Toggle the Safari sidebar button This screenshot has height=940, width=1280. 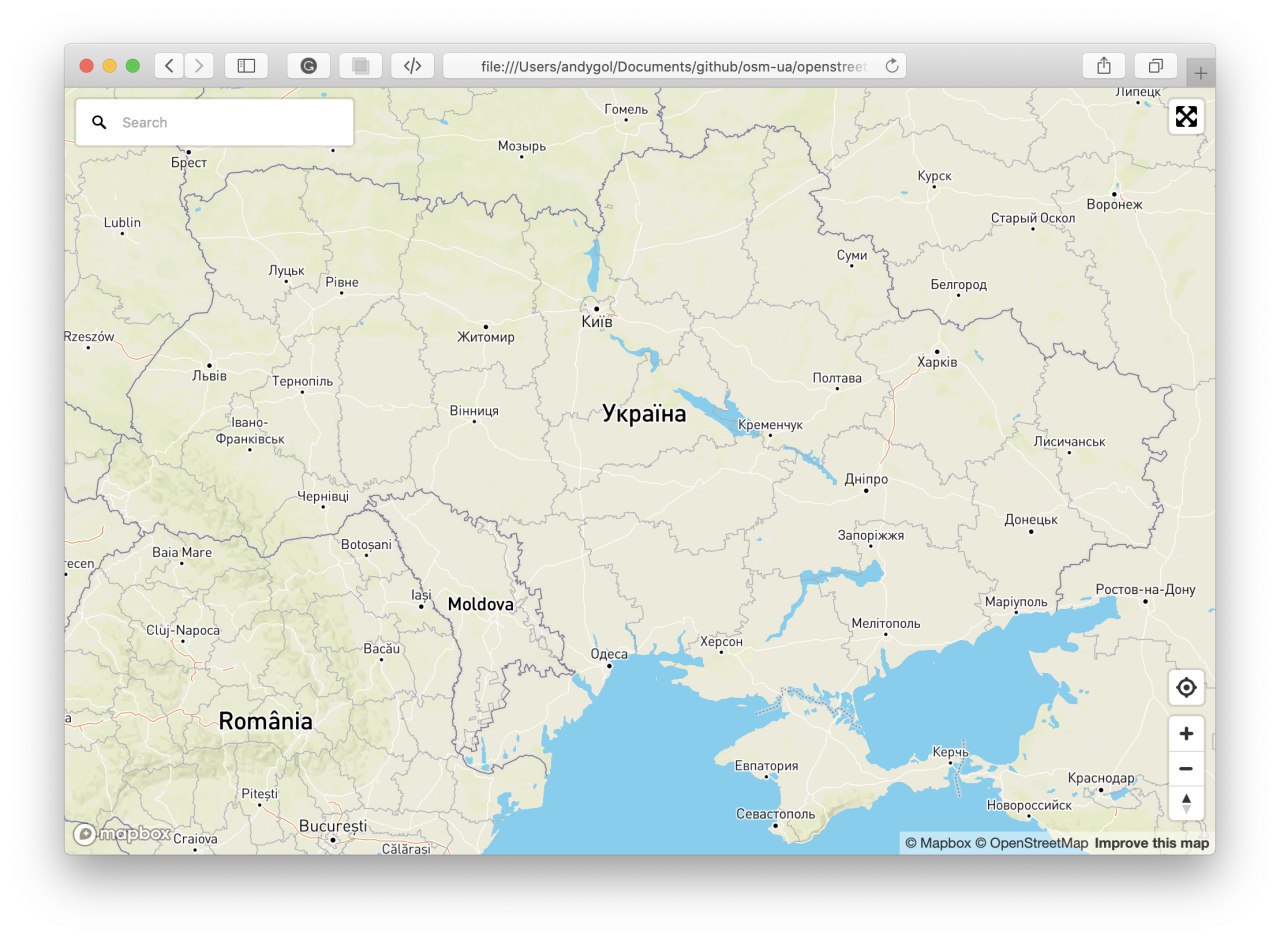tap(246, 66)
